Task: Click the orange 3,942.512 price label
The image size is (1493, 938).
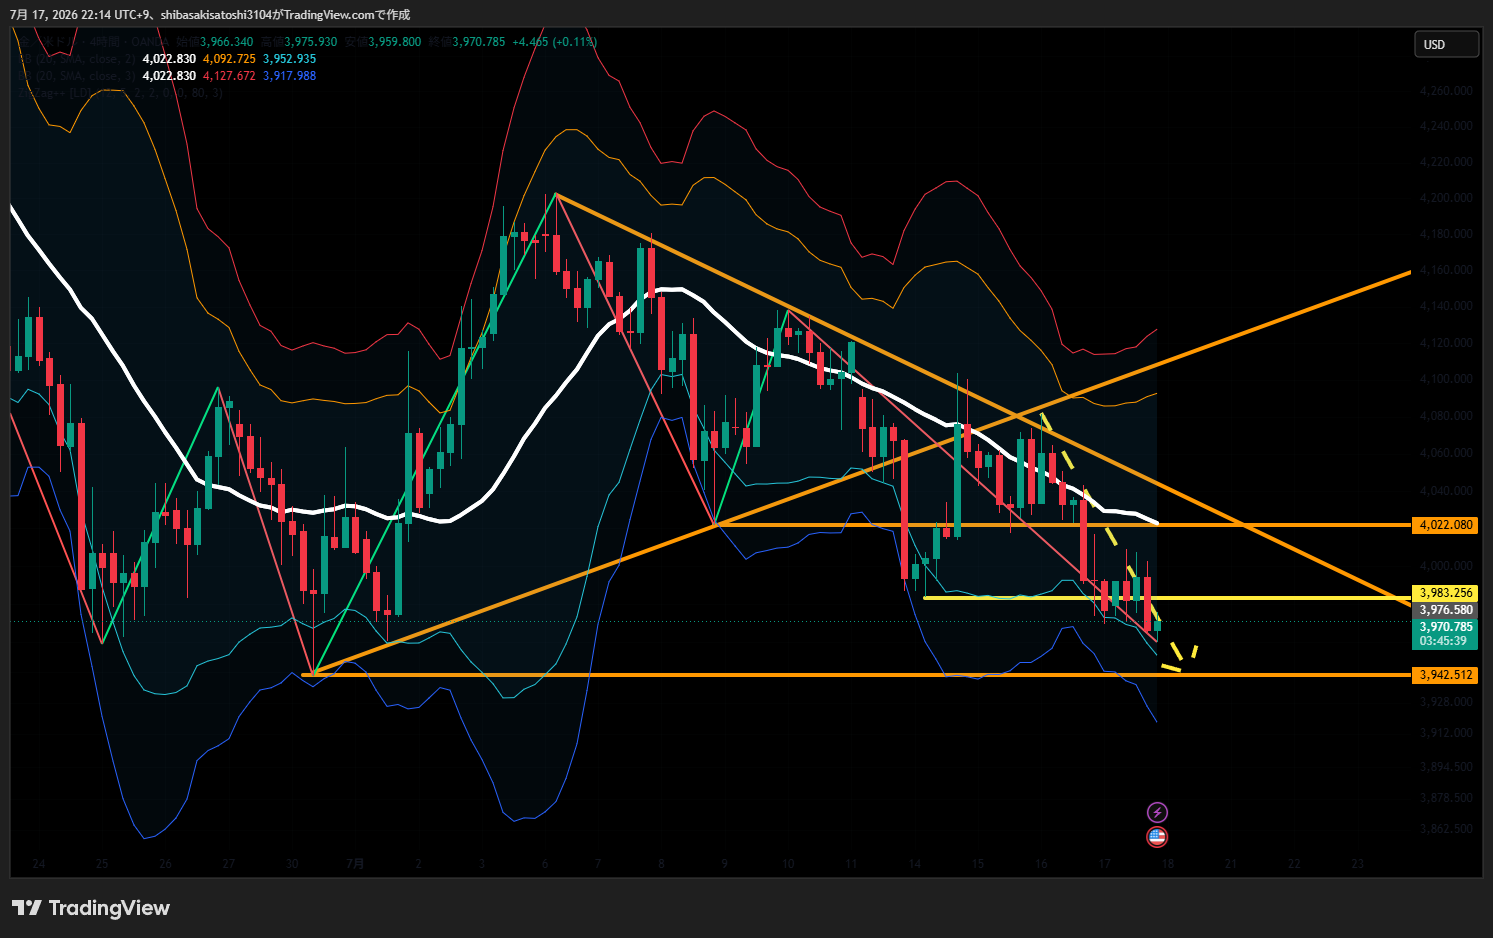Action: coord(1445,675)
